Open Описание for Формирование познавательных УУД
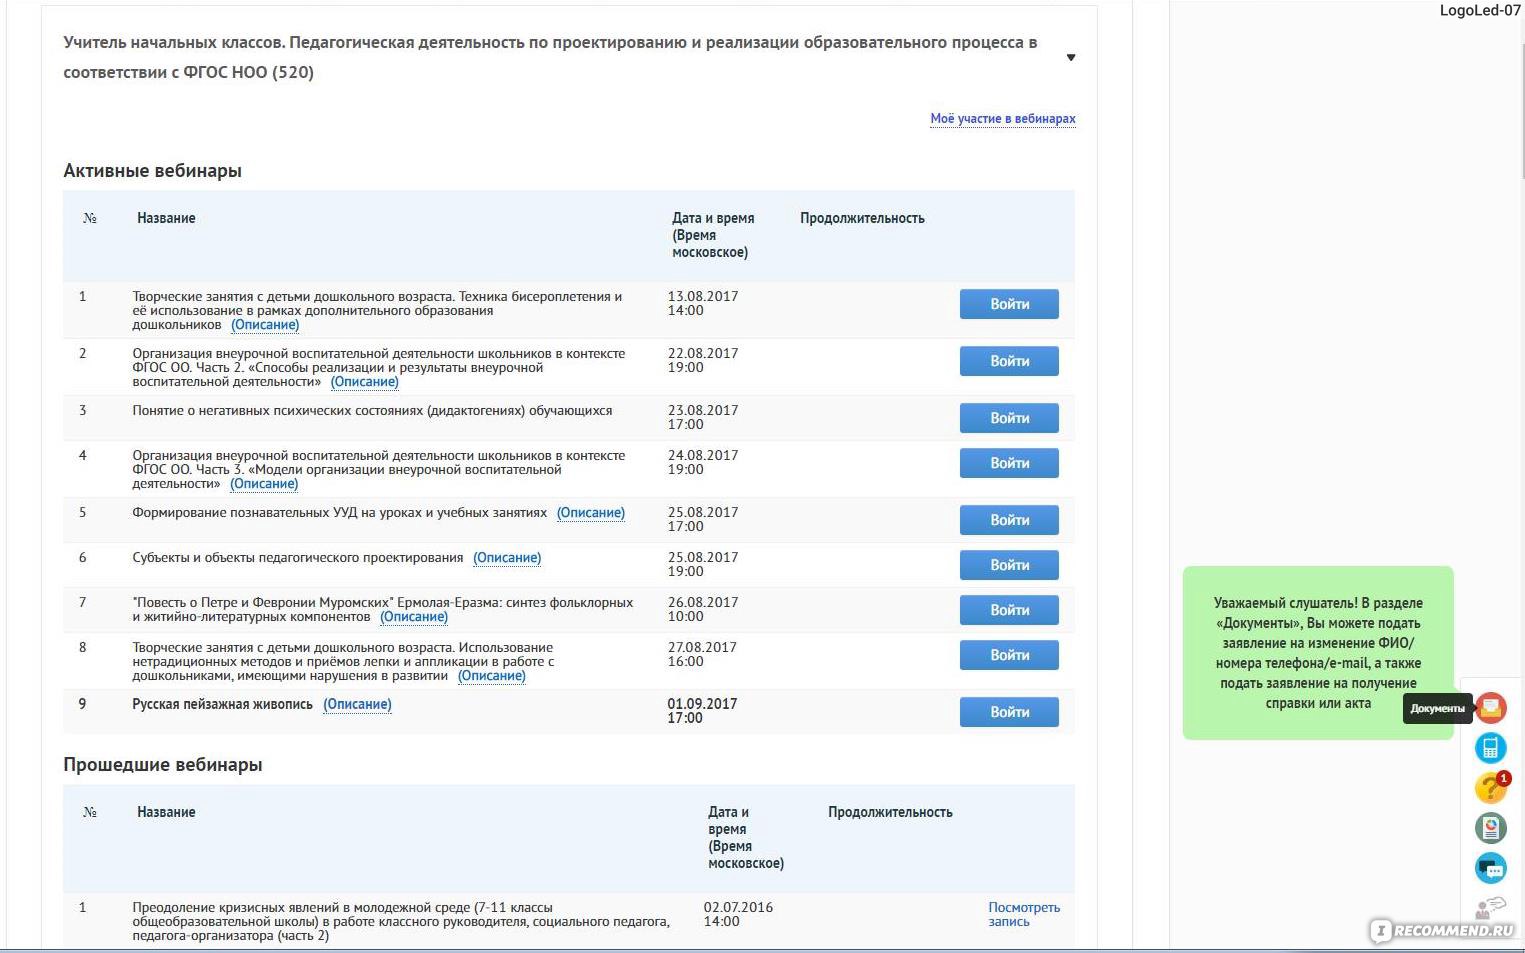The image size is (1525, 953). (591, 513)
